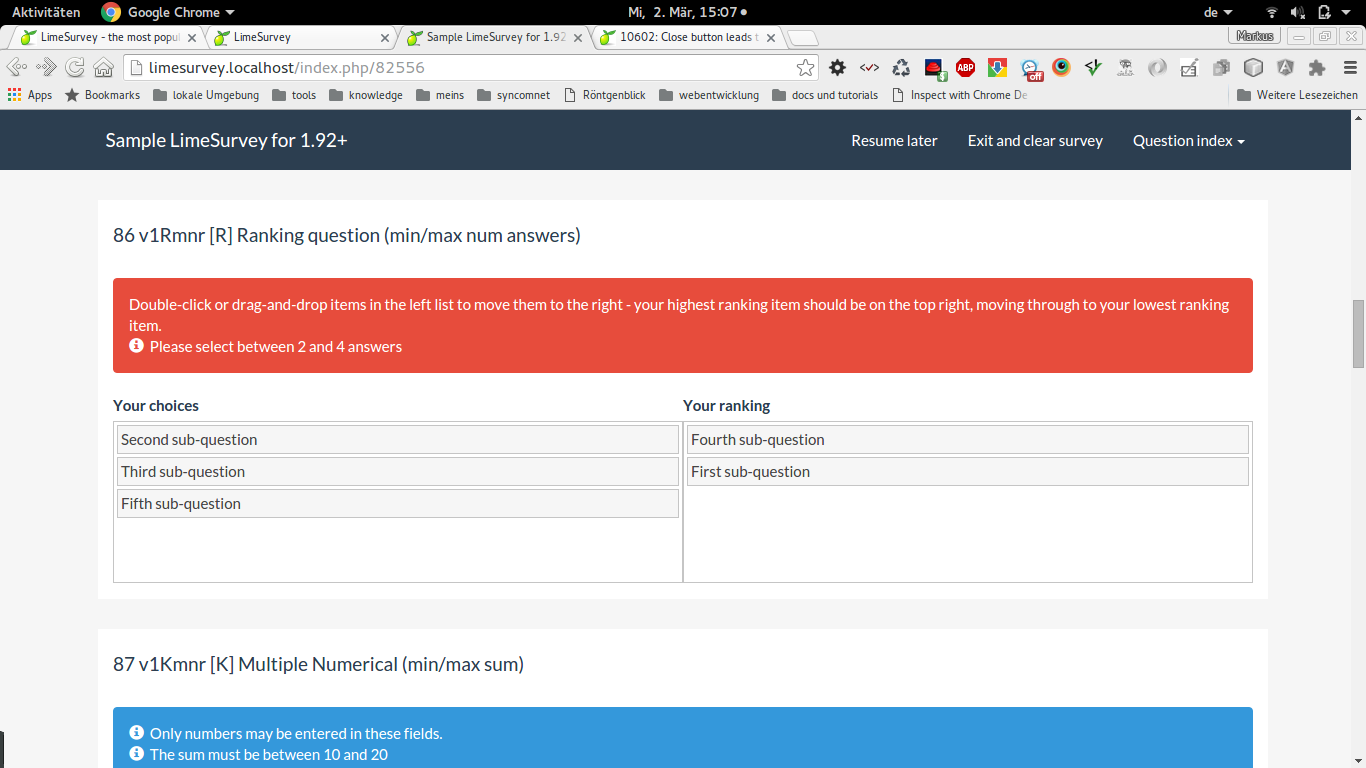Expand the Question index dropdown
The image size is (1366, 768).
(1188, 141)
